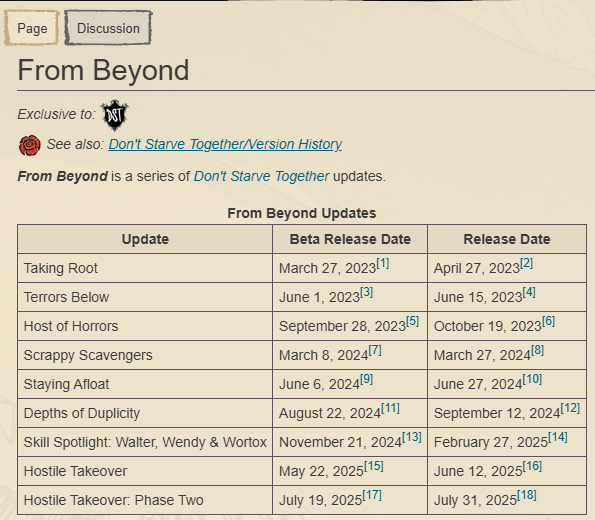Open reference [5] beside September 28, 2023

coord(412,321)
